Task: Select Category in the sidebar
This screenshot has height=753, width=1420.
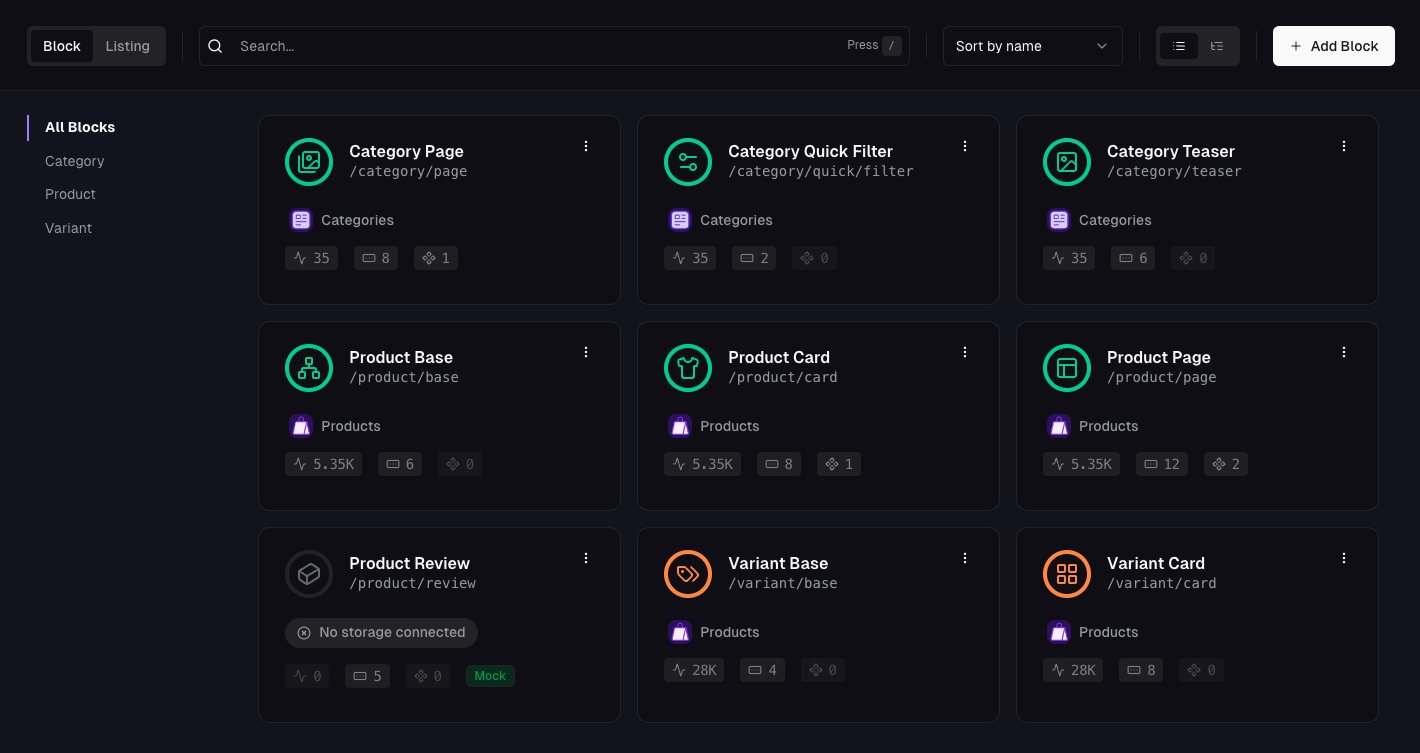Action: tap(74, 161)
